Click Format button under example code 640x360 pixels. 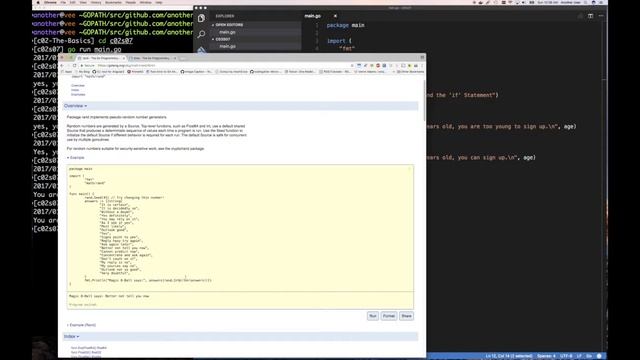coord(389,316)
